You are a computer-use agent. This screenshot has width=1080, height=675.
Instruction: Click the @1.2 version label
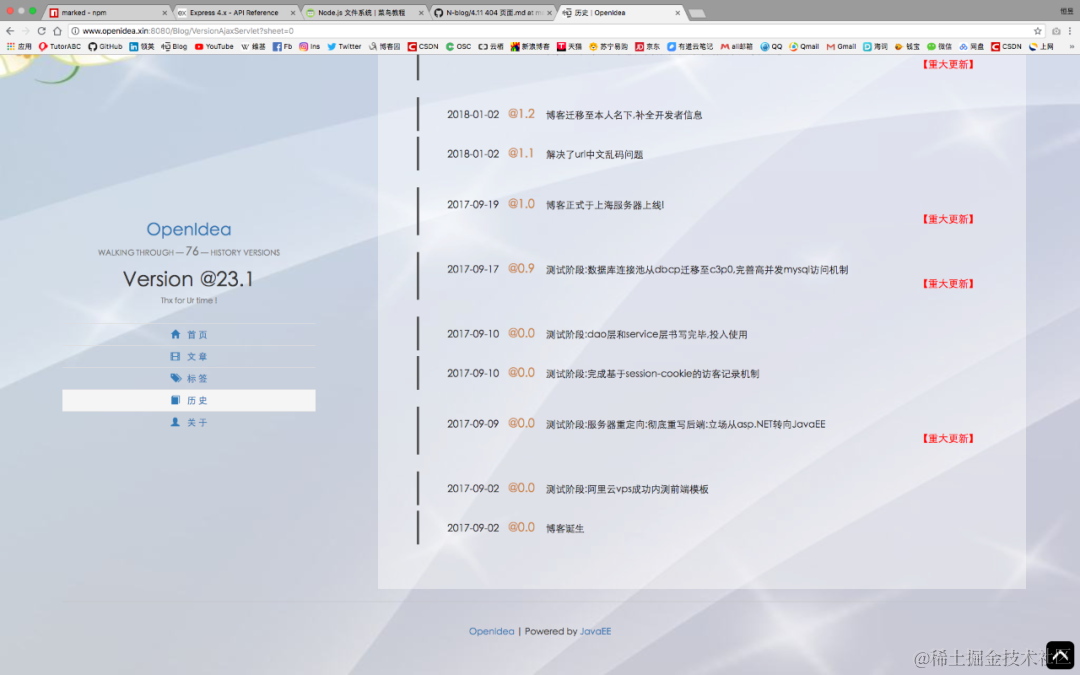pos(521,114)
